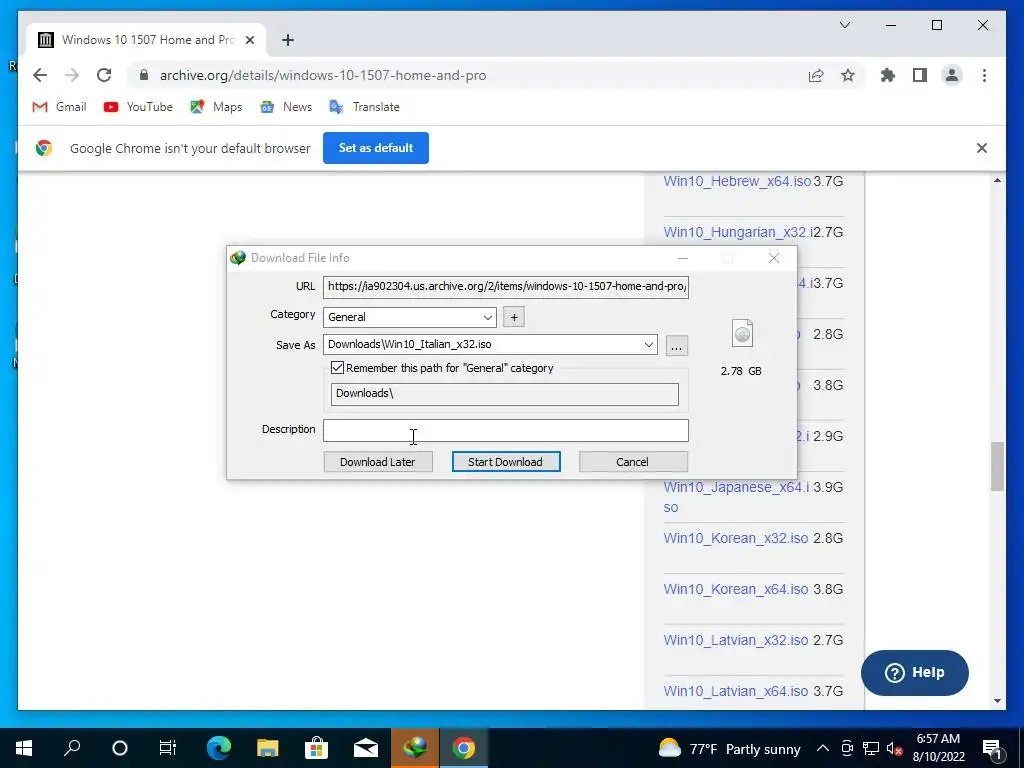Click the blue Help button
The height and width of the screenshot is (768, 1024).
pyautogui.click(x=914, y=673)
